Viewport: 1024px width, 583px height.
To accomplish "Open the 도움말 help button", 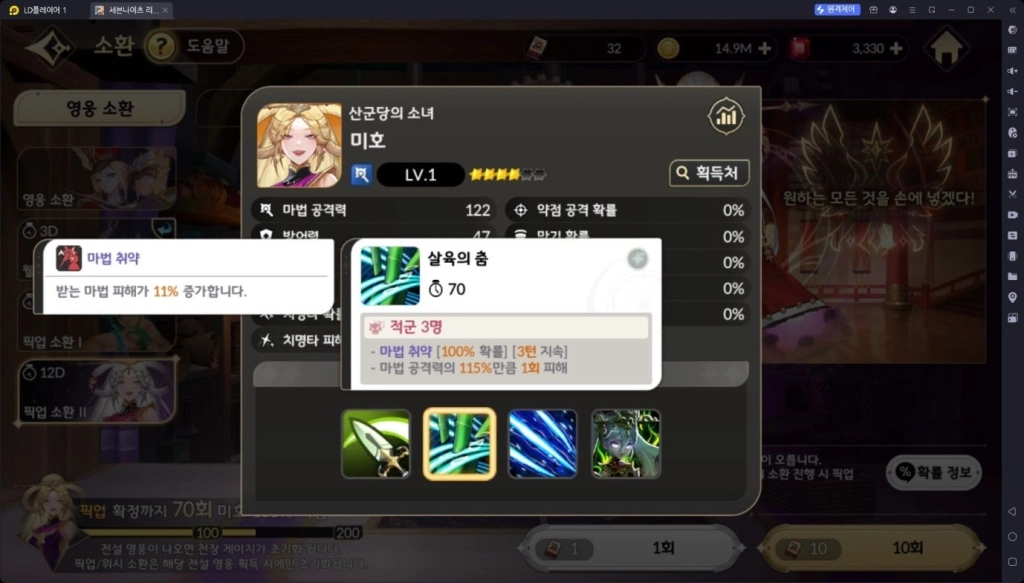I will [x=194, y=46].
